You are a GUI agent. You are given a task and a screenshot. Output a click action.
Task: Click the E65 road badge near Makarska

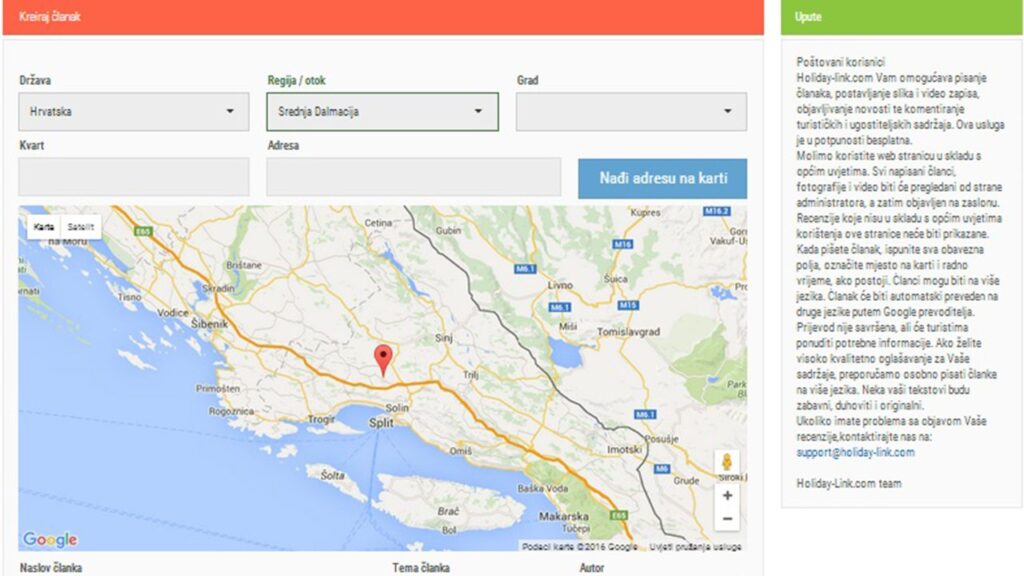click(x=619, y=515)
